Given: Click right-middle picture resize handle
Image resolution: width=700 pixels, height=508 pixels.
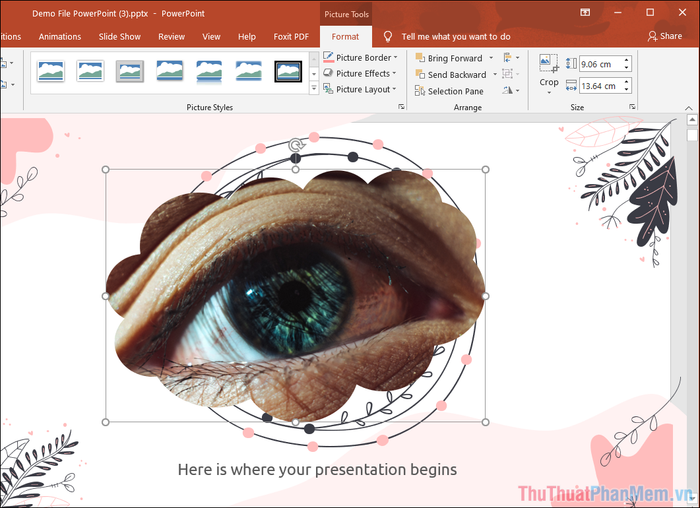Looking at the screenshot, I should [486, 296].
